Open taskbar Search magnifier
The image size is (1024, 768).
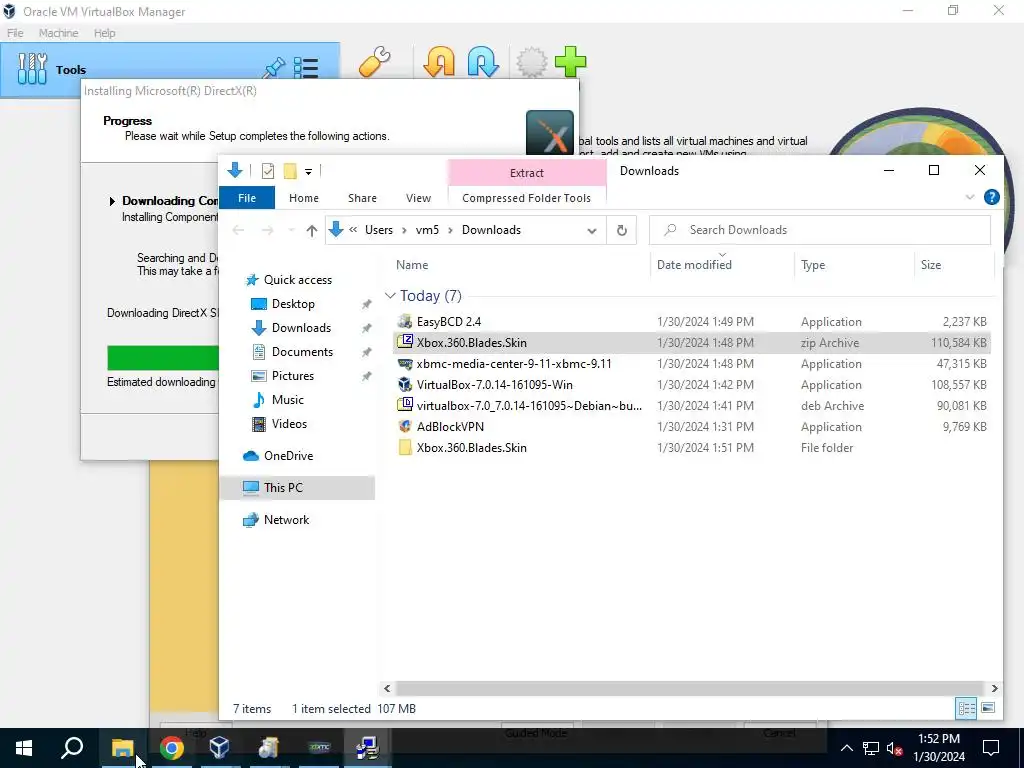click(x=72, y=748)
